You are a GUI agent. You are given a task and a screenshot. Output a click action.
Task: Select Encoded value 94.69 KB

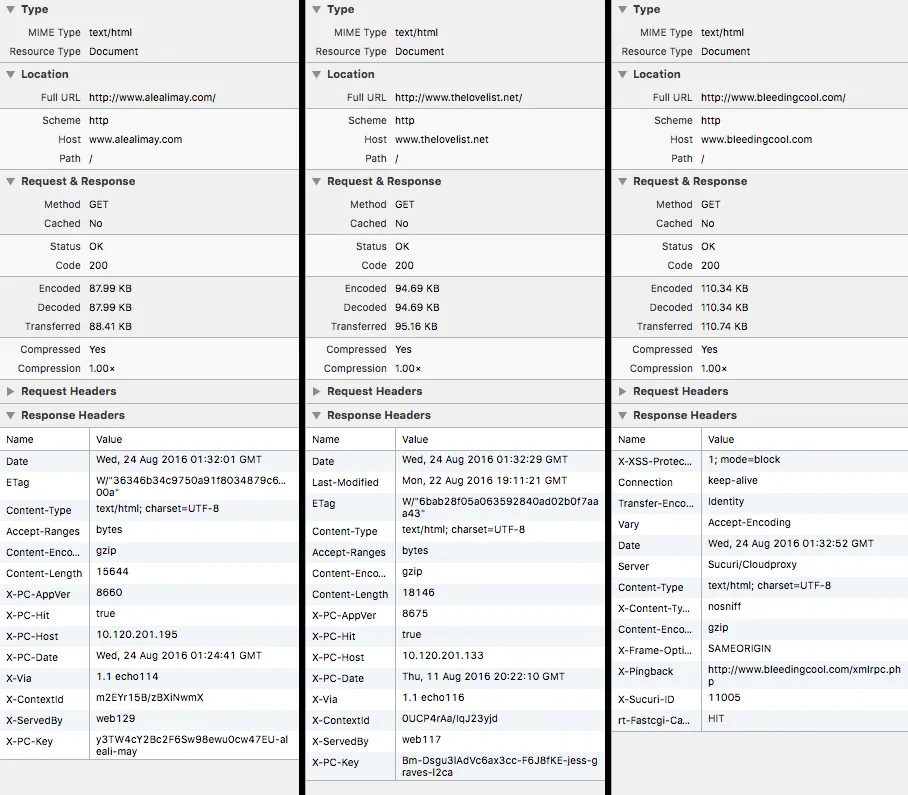pyautogui.click(x=417, y=288)
